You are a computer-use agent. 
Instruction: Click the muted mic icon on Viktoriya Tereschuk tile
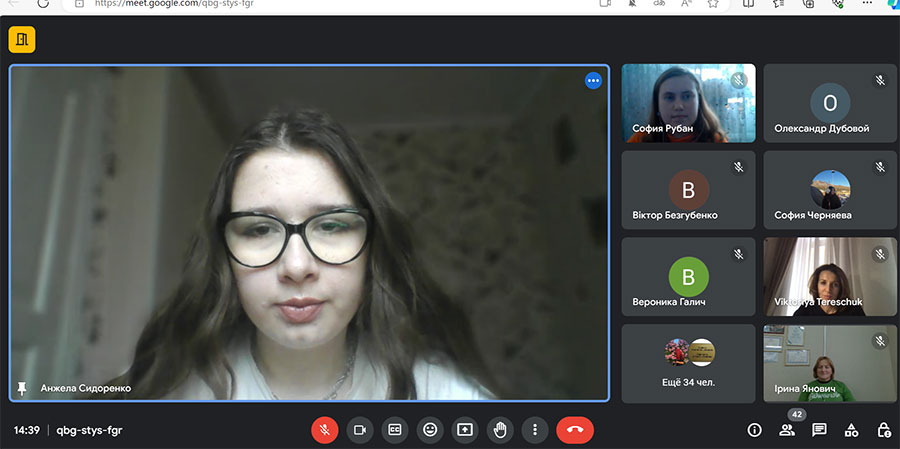point(880,254)
